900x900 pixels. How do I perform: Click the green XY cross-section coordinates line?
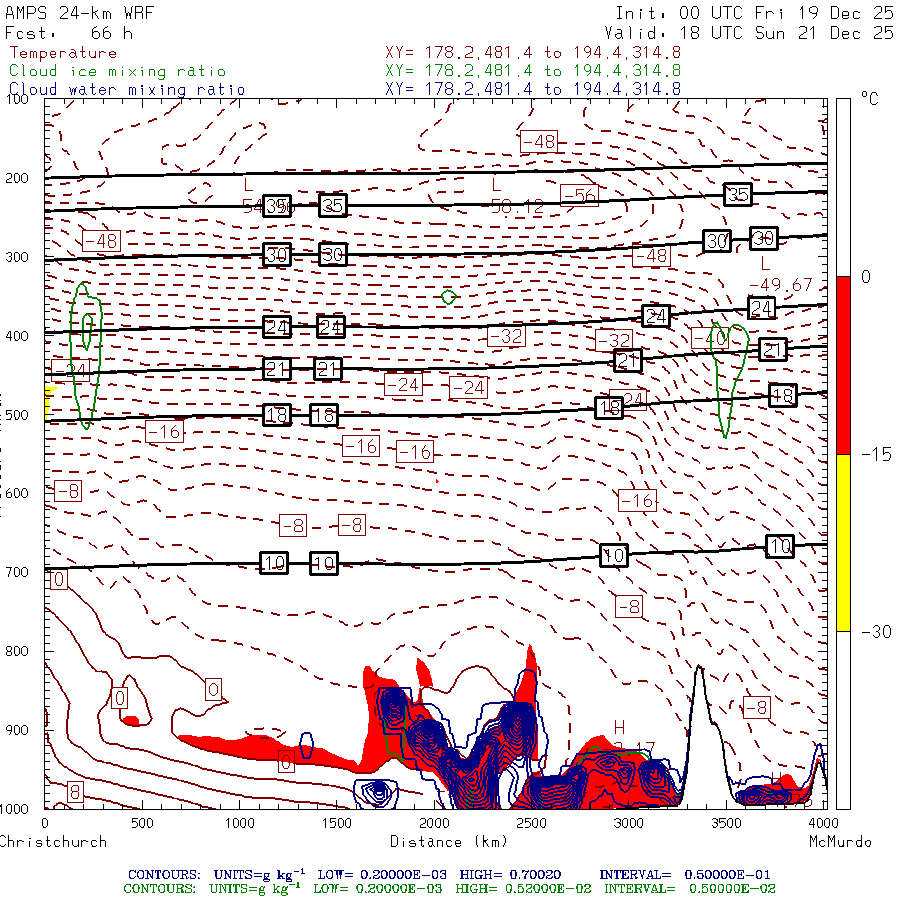point(533,71)
